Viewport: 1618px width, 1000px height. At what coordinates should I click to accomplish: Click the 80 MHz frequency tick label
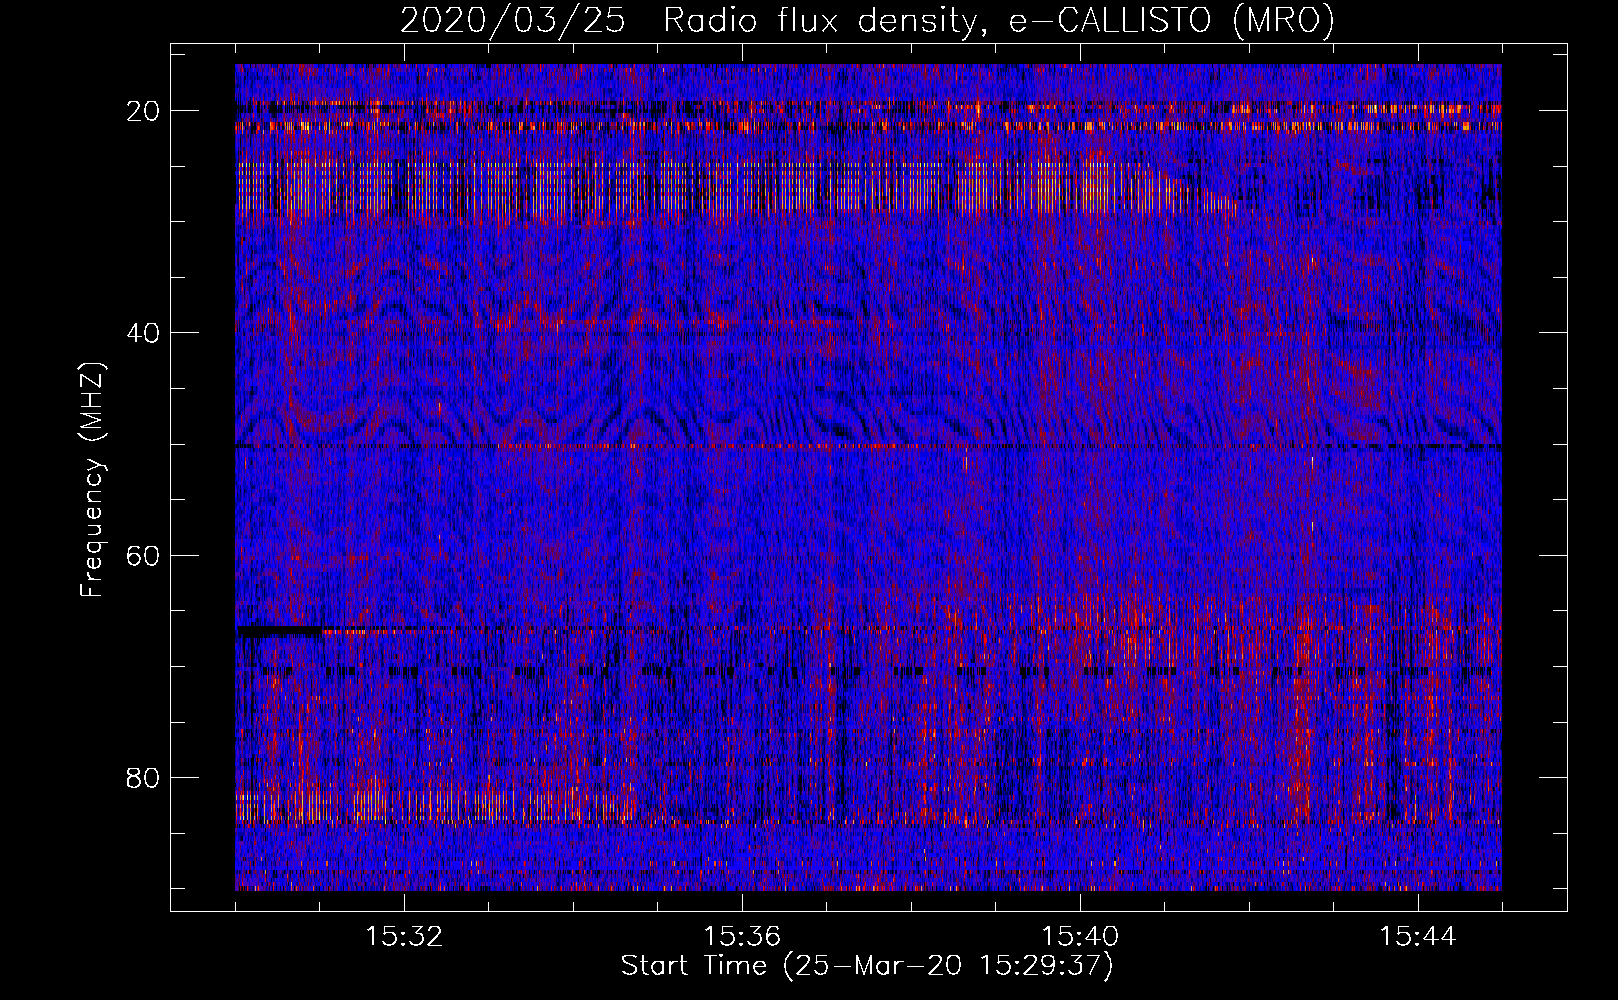pos(145,777)
